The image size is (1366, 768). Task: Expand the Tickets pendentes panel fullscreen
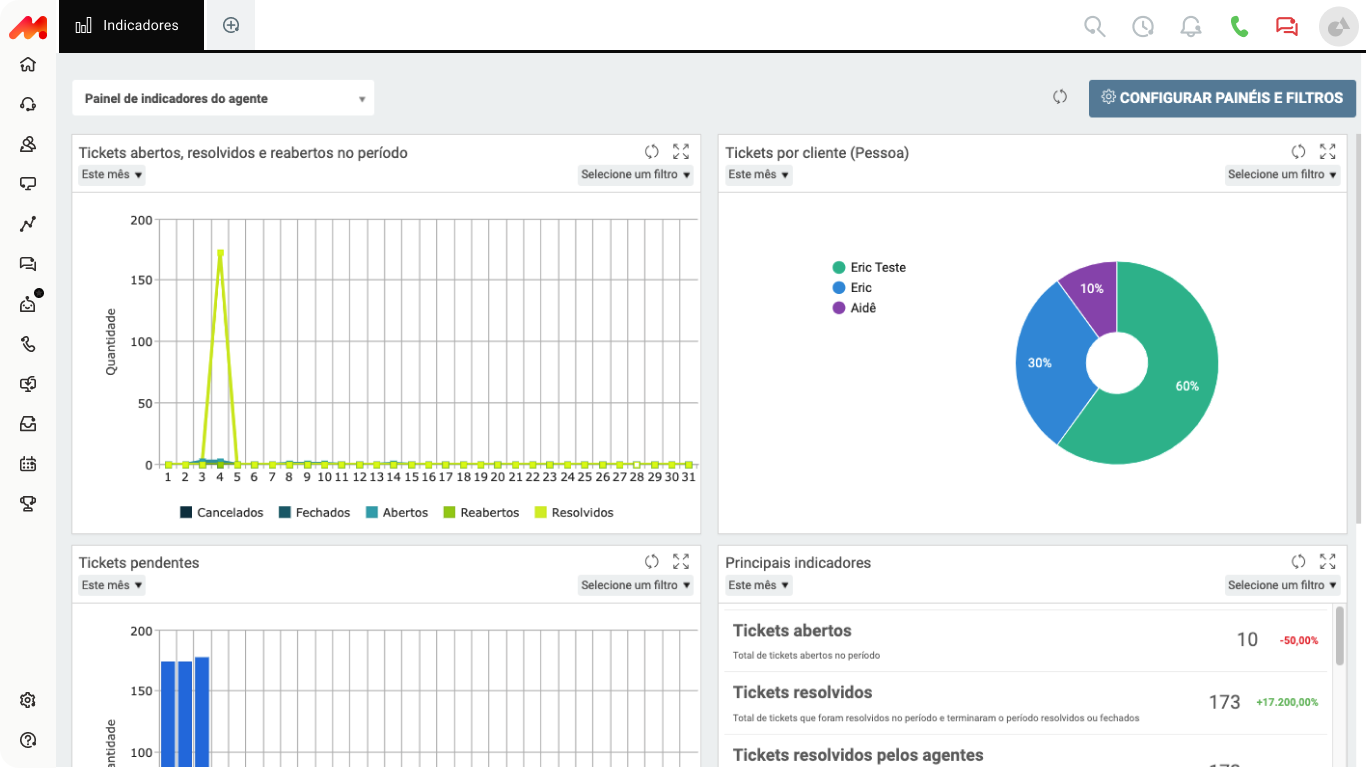681,562
